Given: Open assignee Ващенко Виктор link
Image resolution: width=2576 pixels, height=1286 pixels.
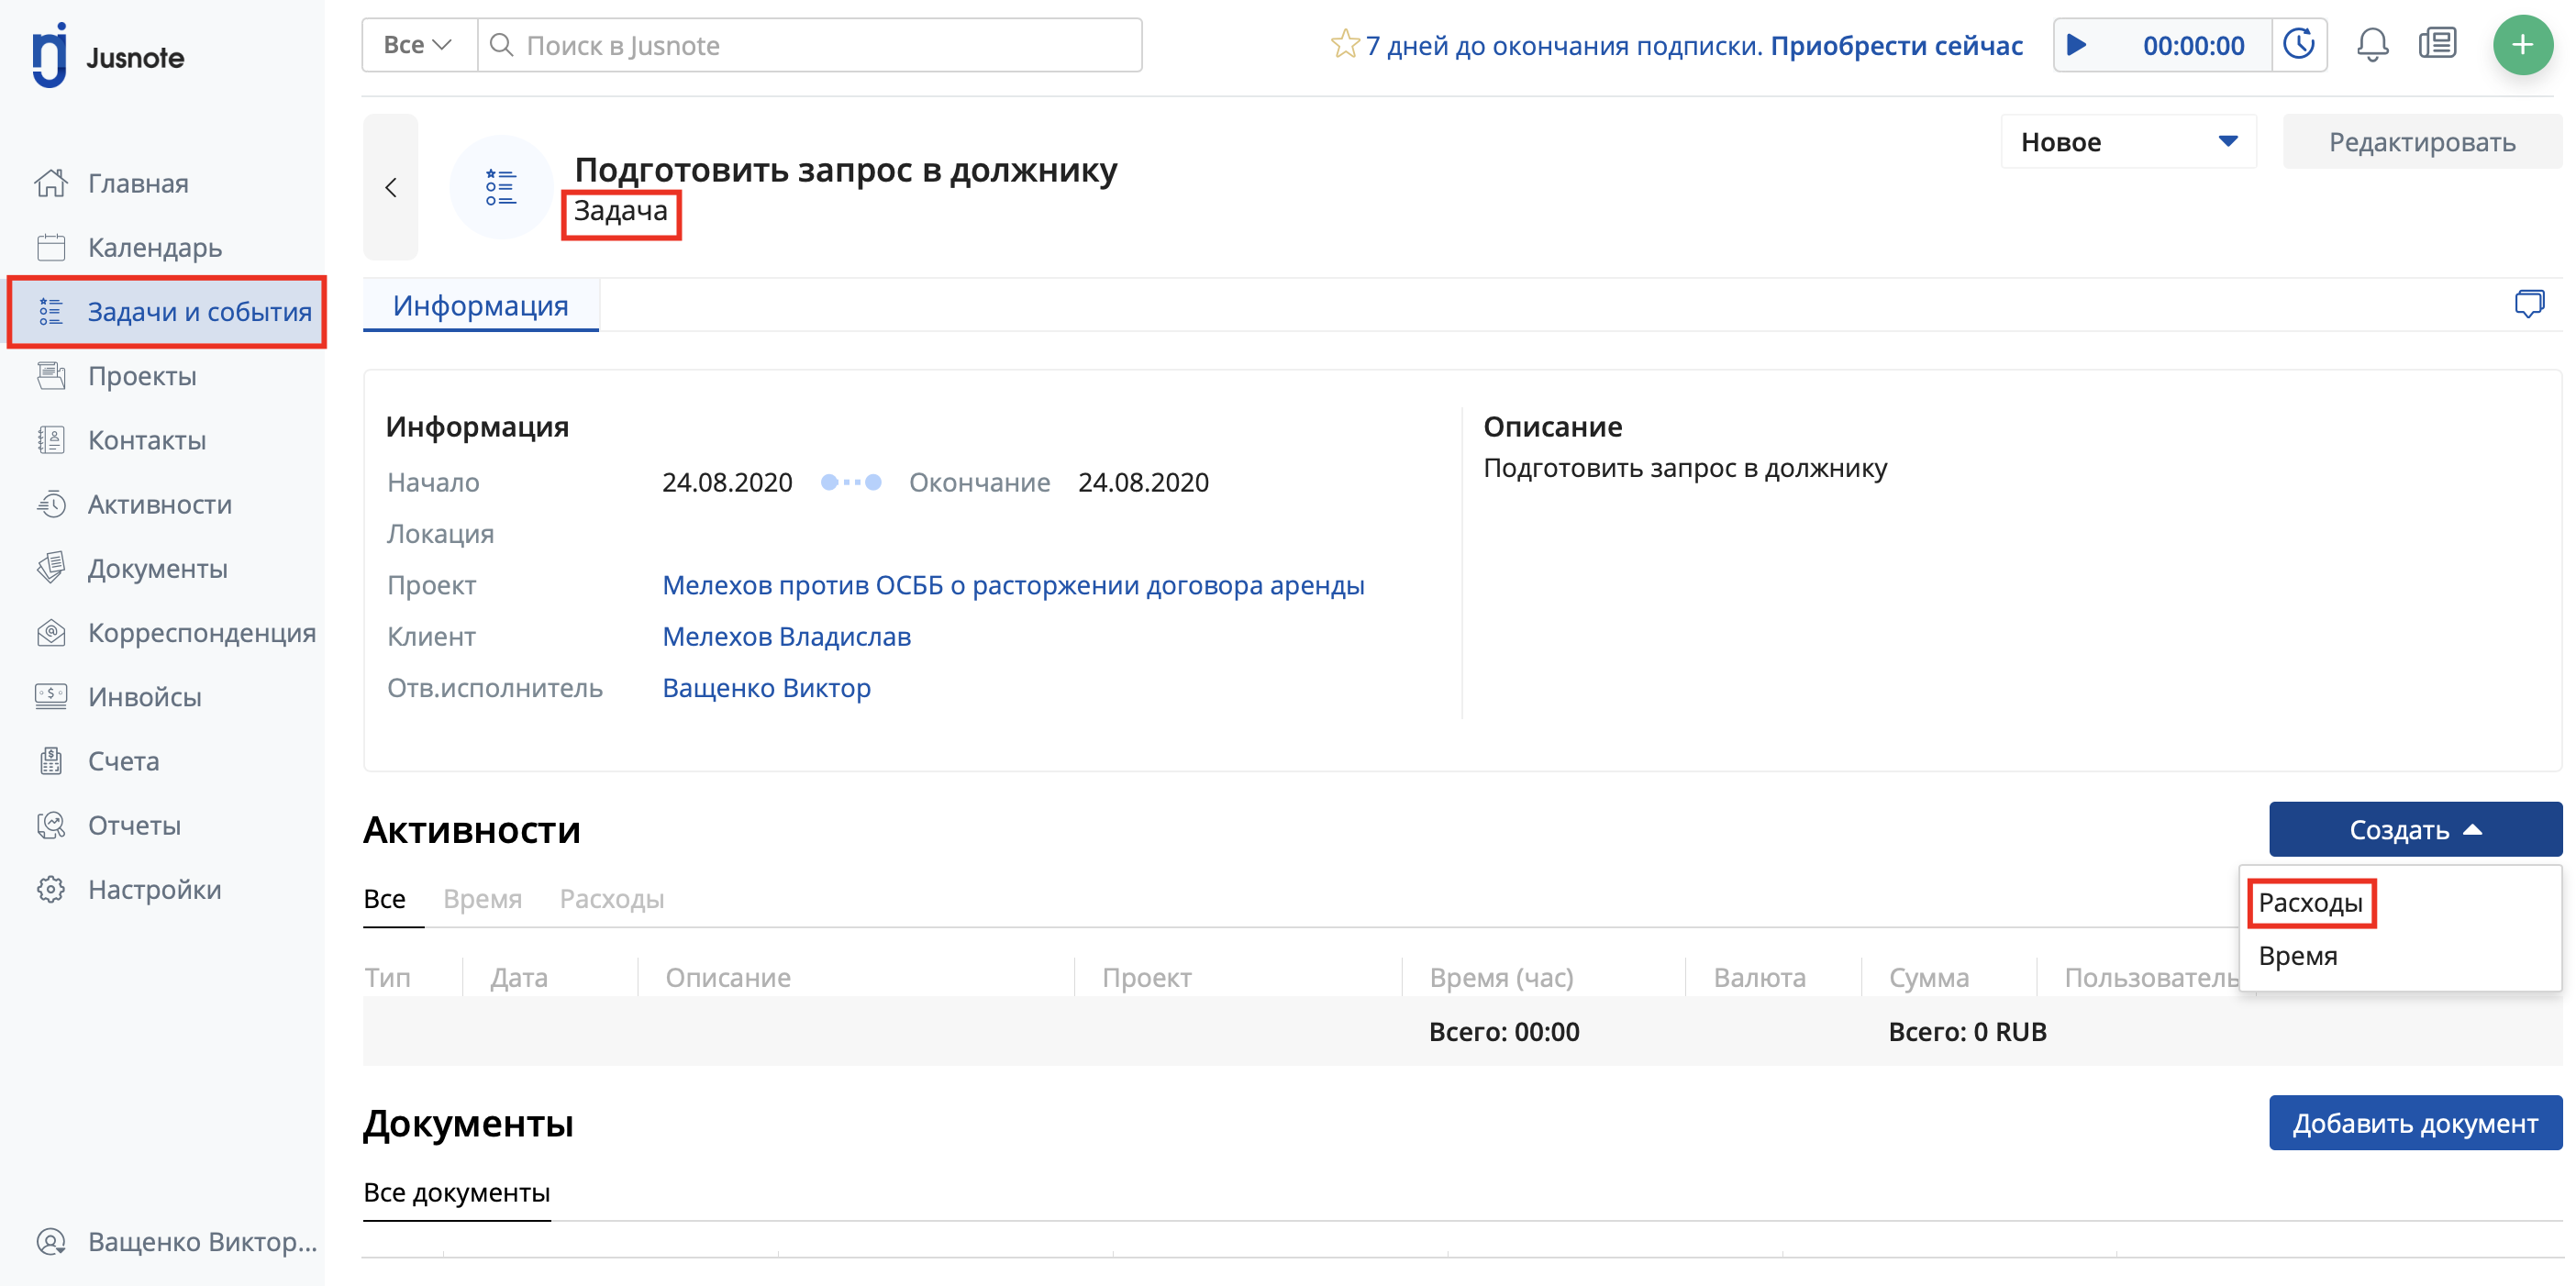Looking at the screenshot, I should [766, 688].
